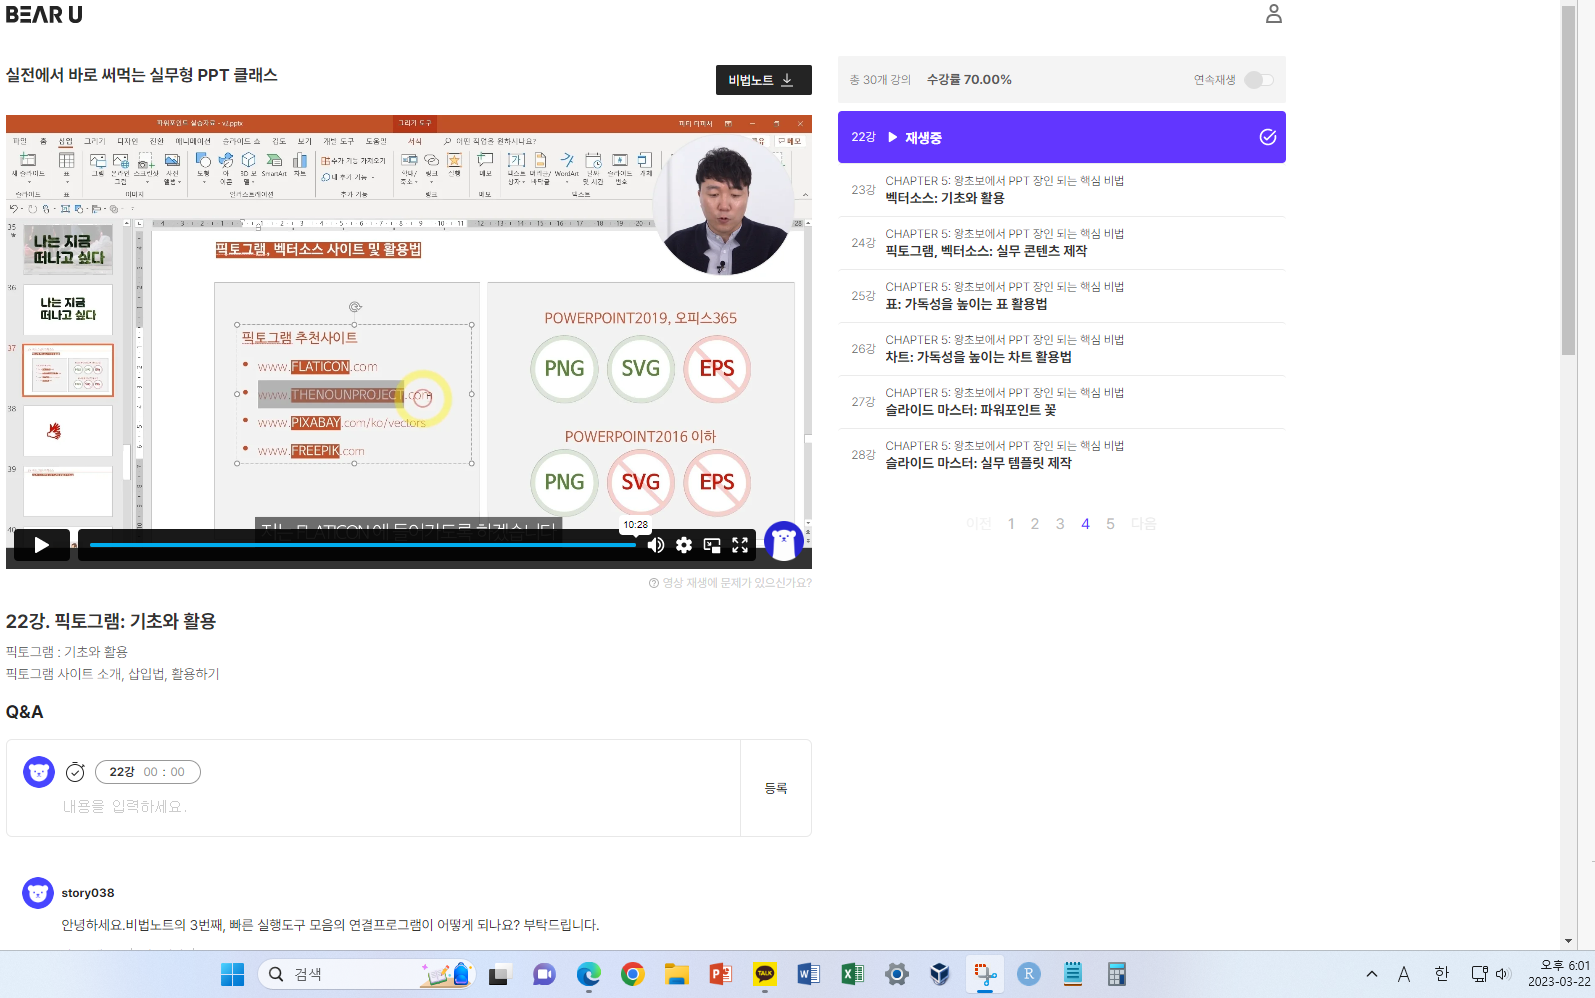Open the user profile icon
The image size is (1595, 998).
click(x=1273, y=14)
